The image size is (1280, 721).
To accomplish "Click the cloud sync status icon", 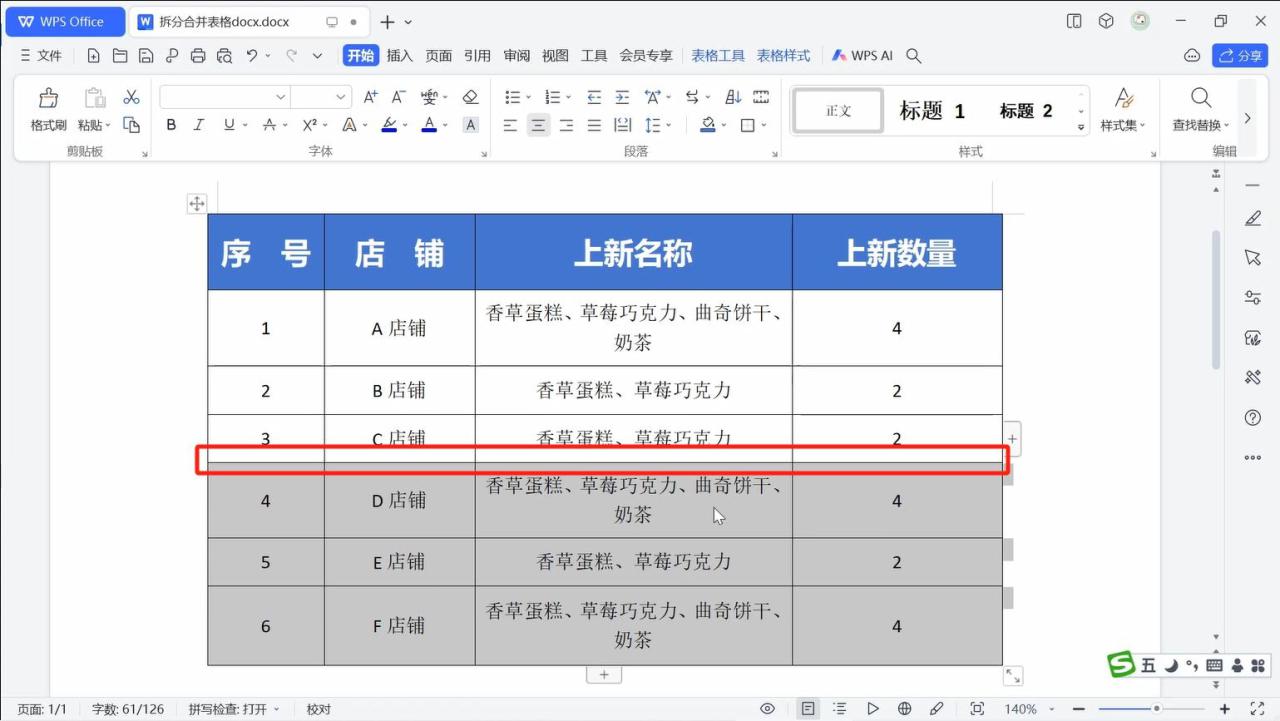I will click(1191, 56).
